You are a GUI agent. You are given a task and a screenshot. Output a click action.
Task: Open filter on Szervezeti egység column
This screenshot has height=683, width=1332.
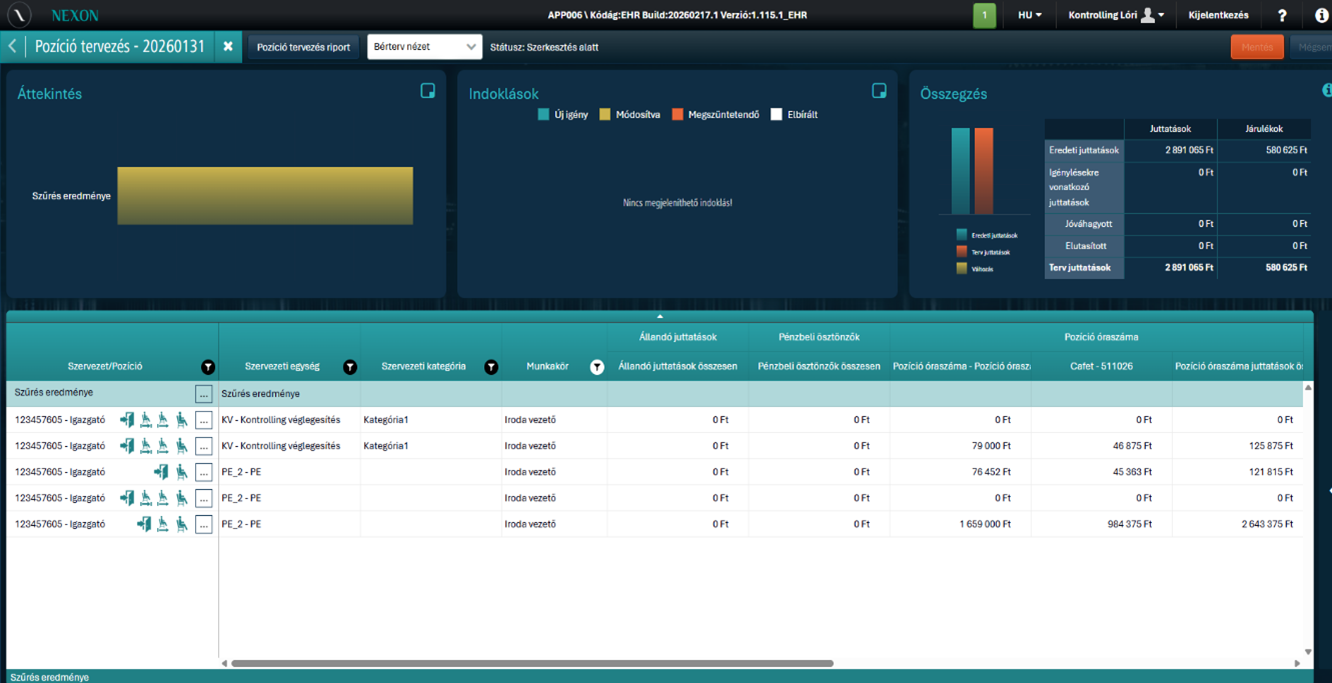tap(350, 367)
